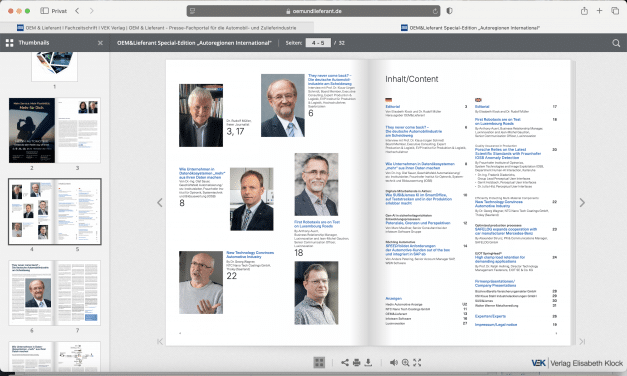Switch to fullscreen with the expand icon
Screen dimensions: 627x376
click(417, 362)
